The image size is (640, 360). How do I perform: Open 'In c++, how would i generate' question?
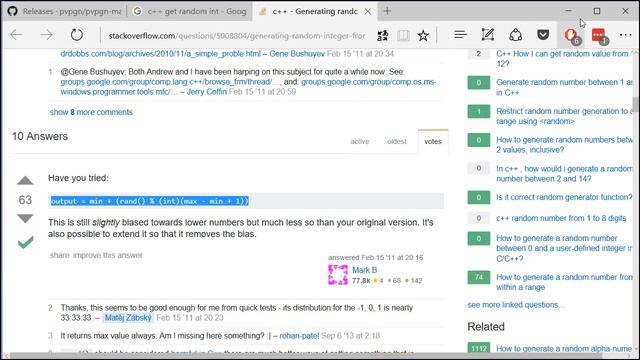[x=564, y=173]
